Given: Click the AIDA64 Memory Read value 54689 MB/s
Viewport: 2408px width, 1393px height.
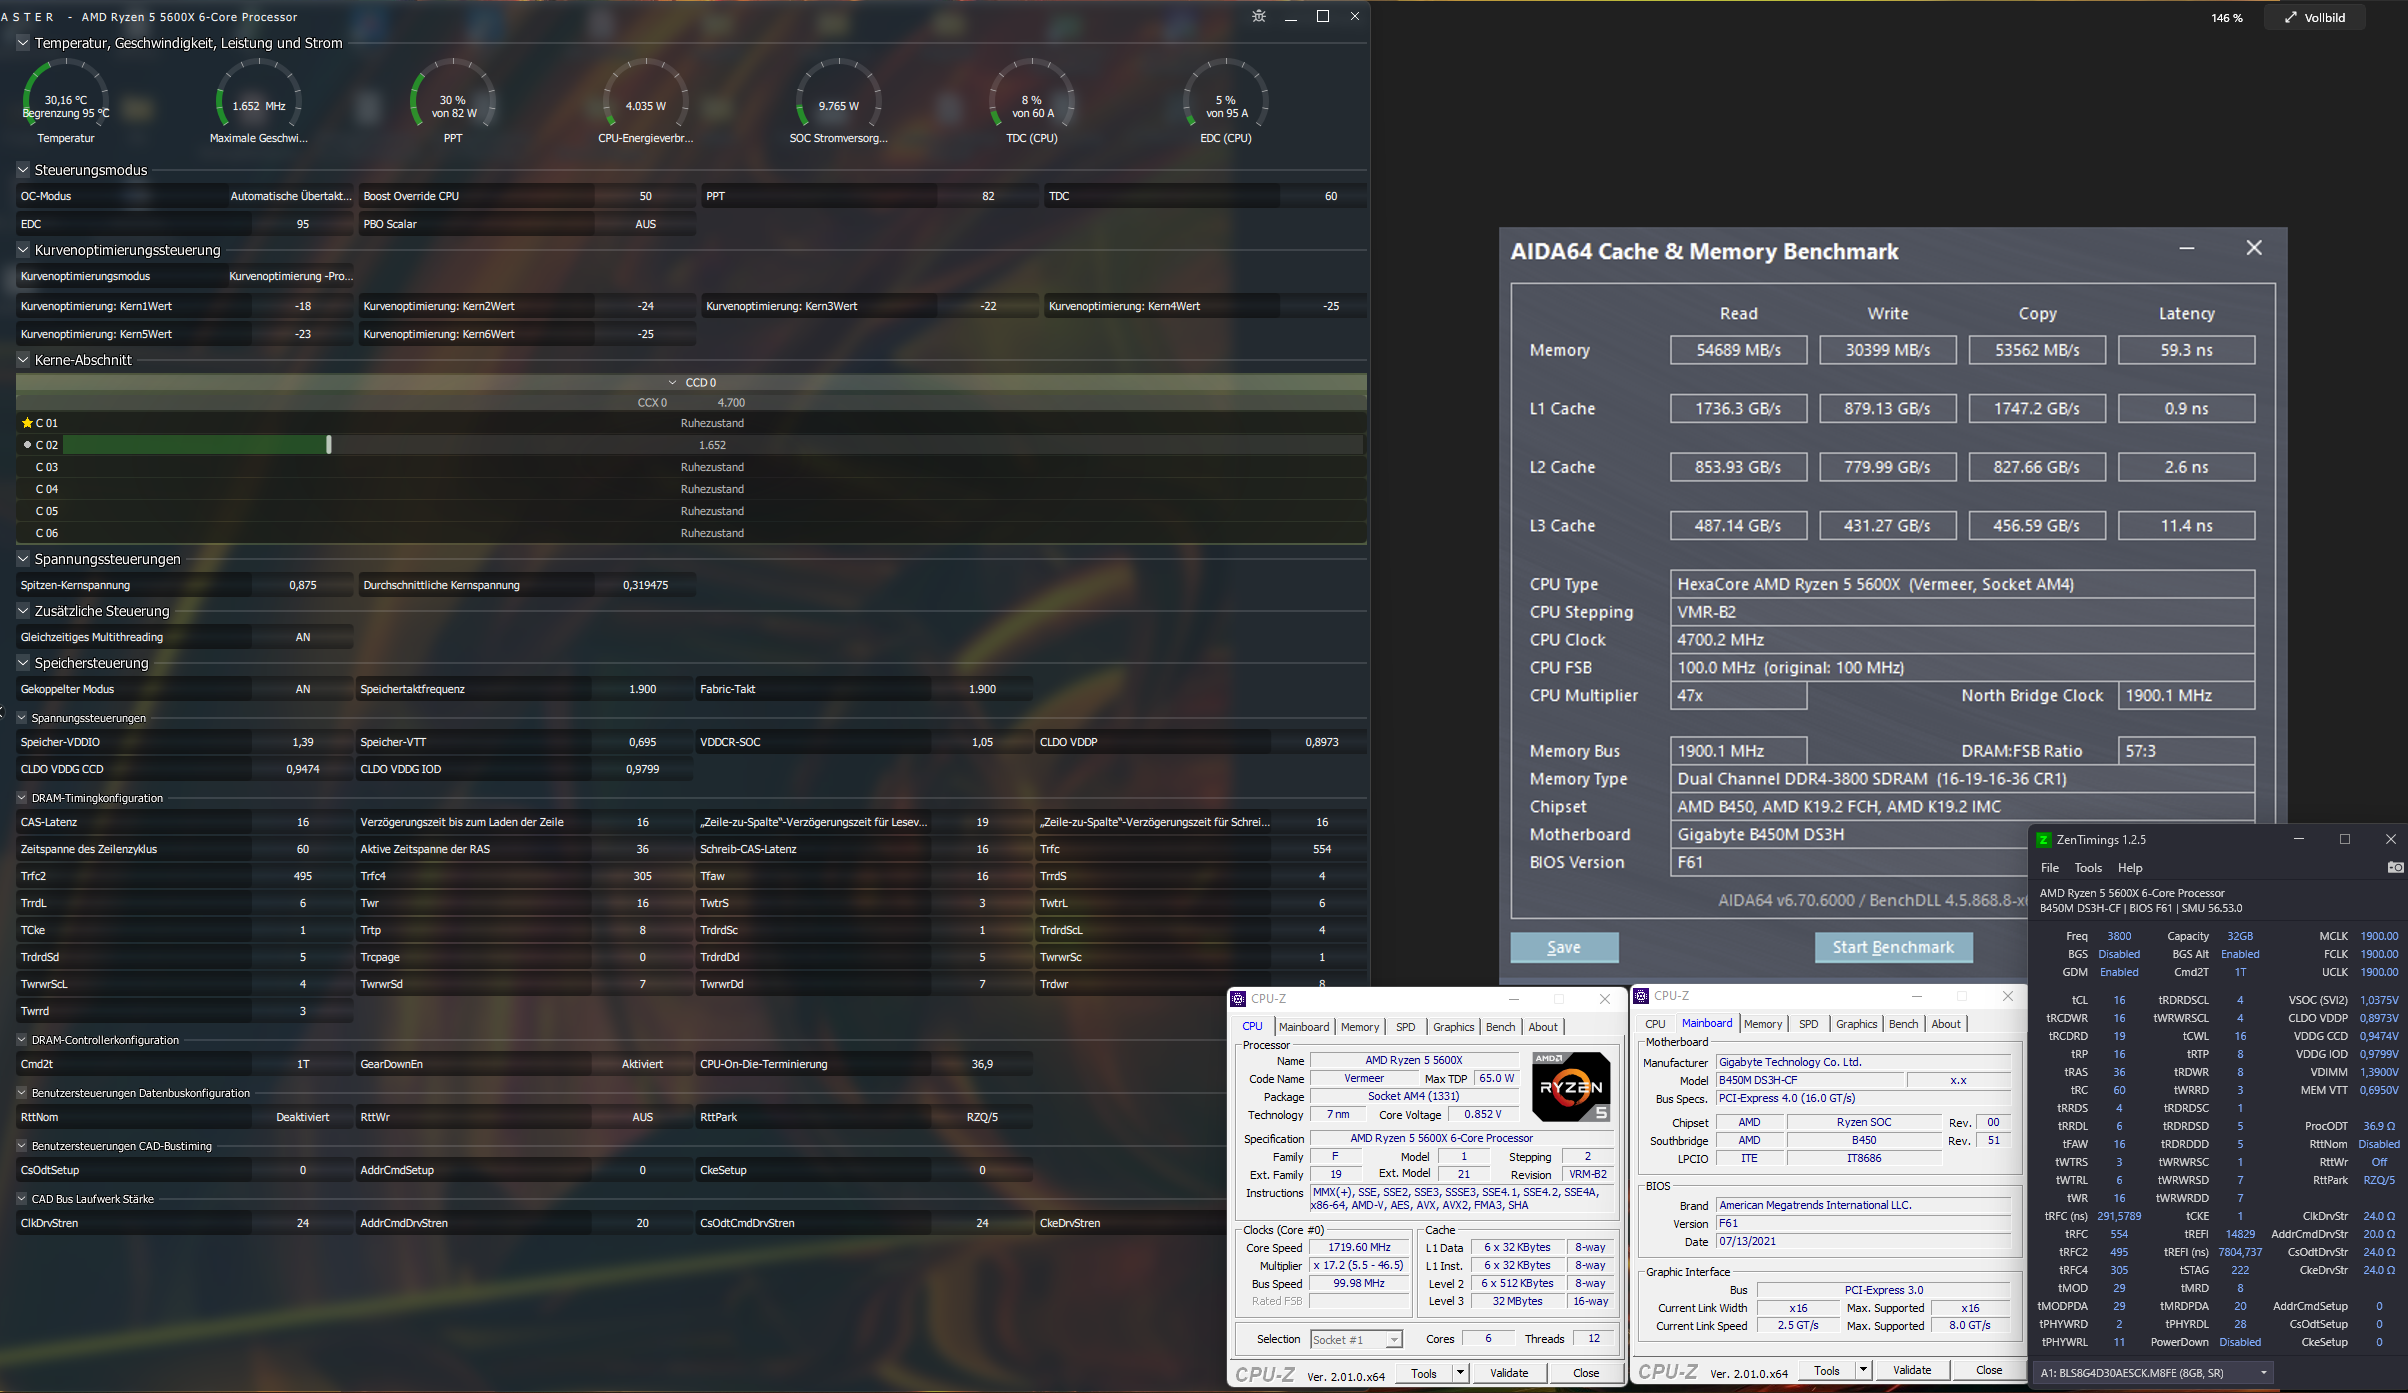Looking at the screenshot, I should point(1739,350).
